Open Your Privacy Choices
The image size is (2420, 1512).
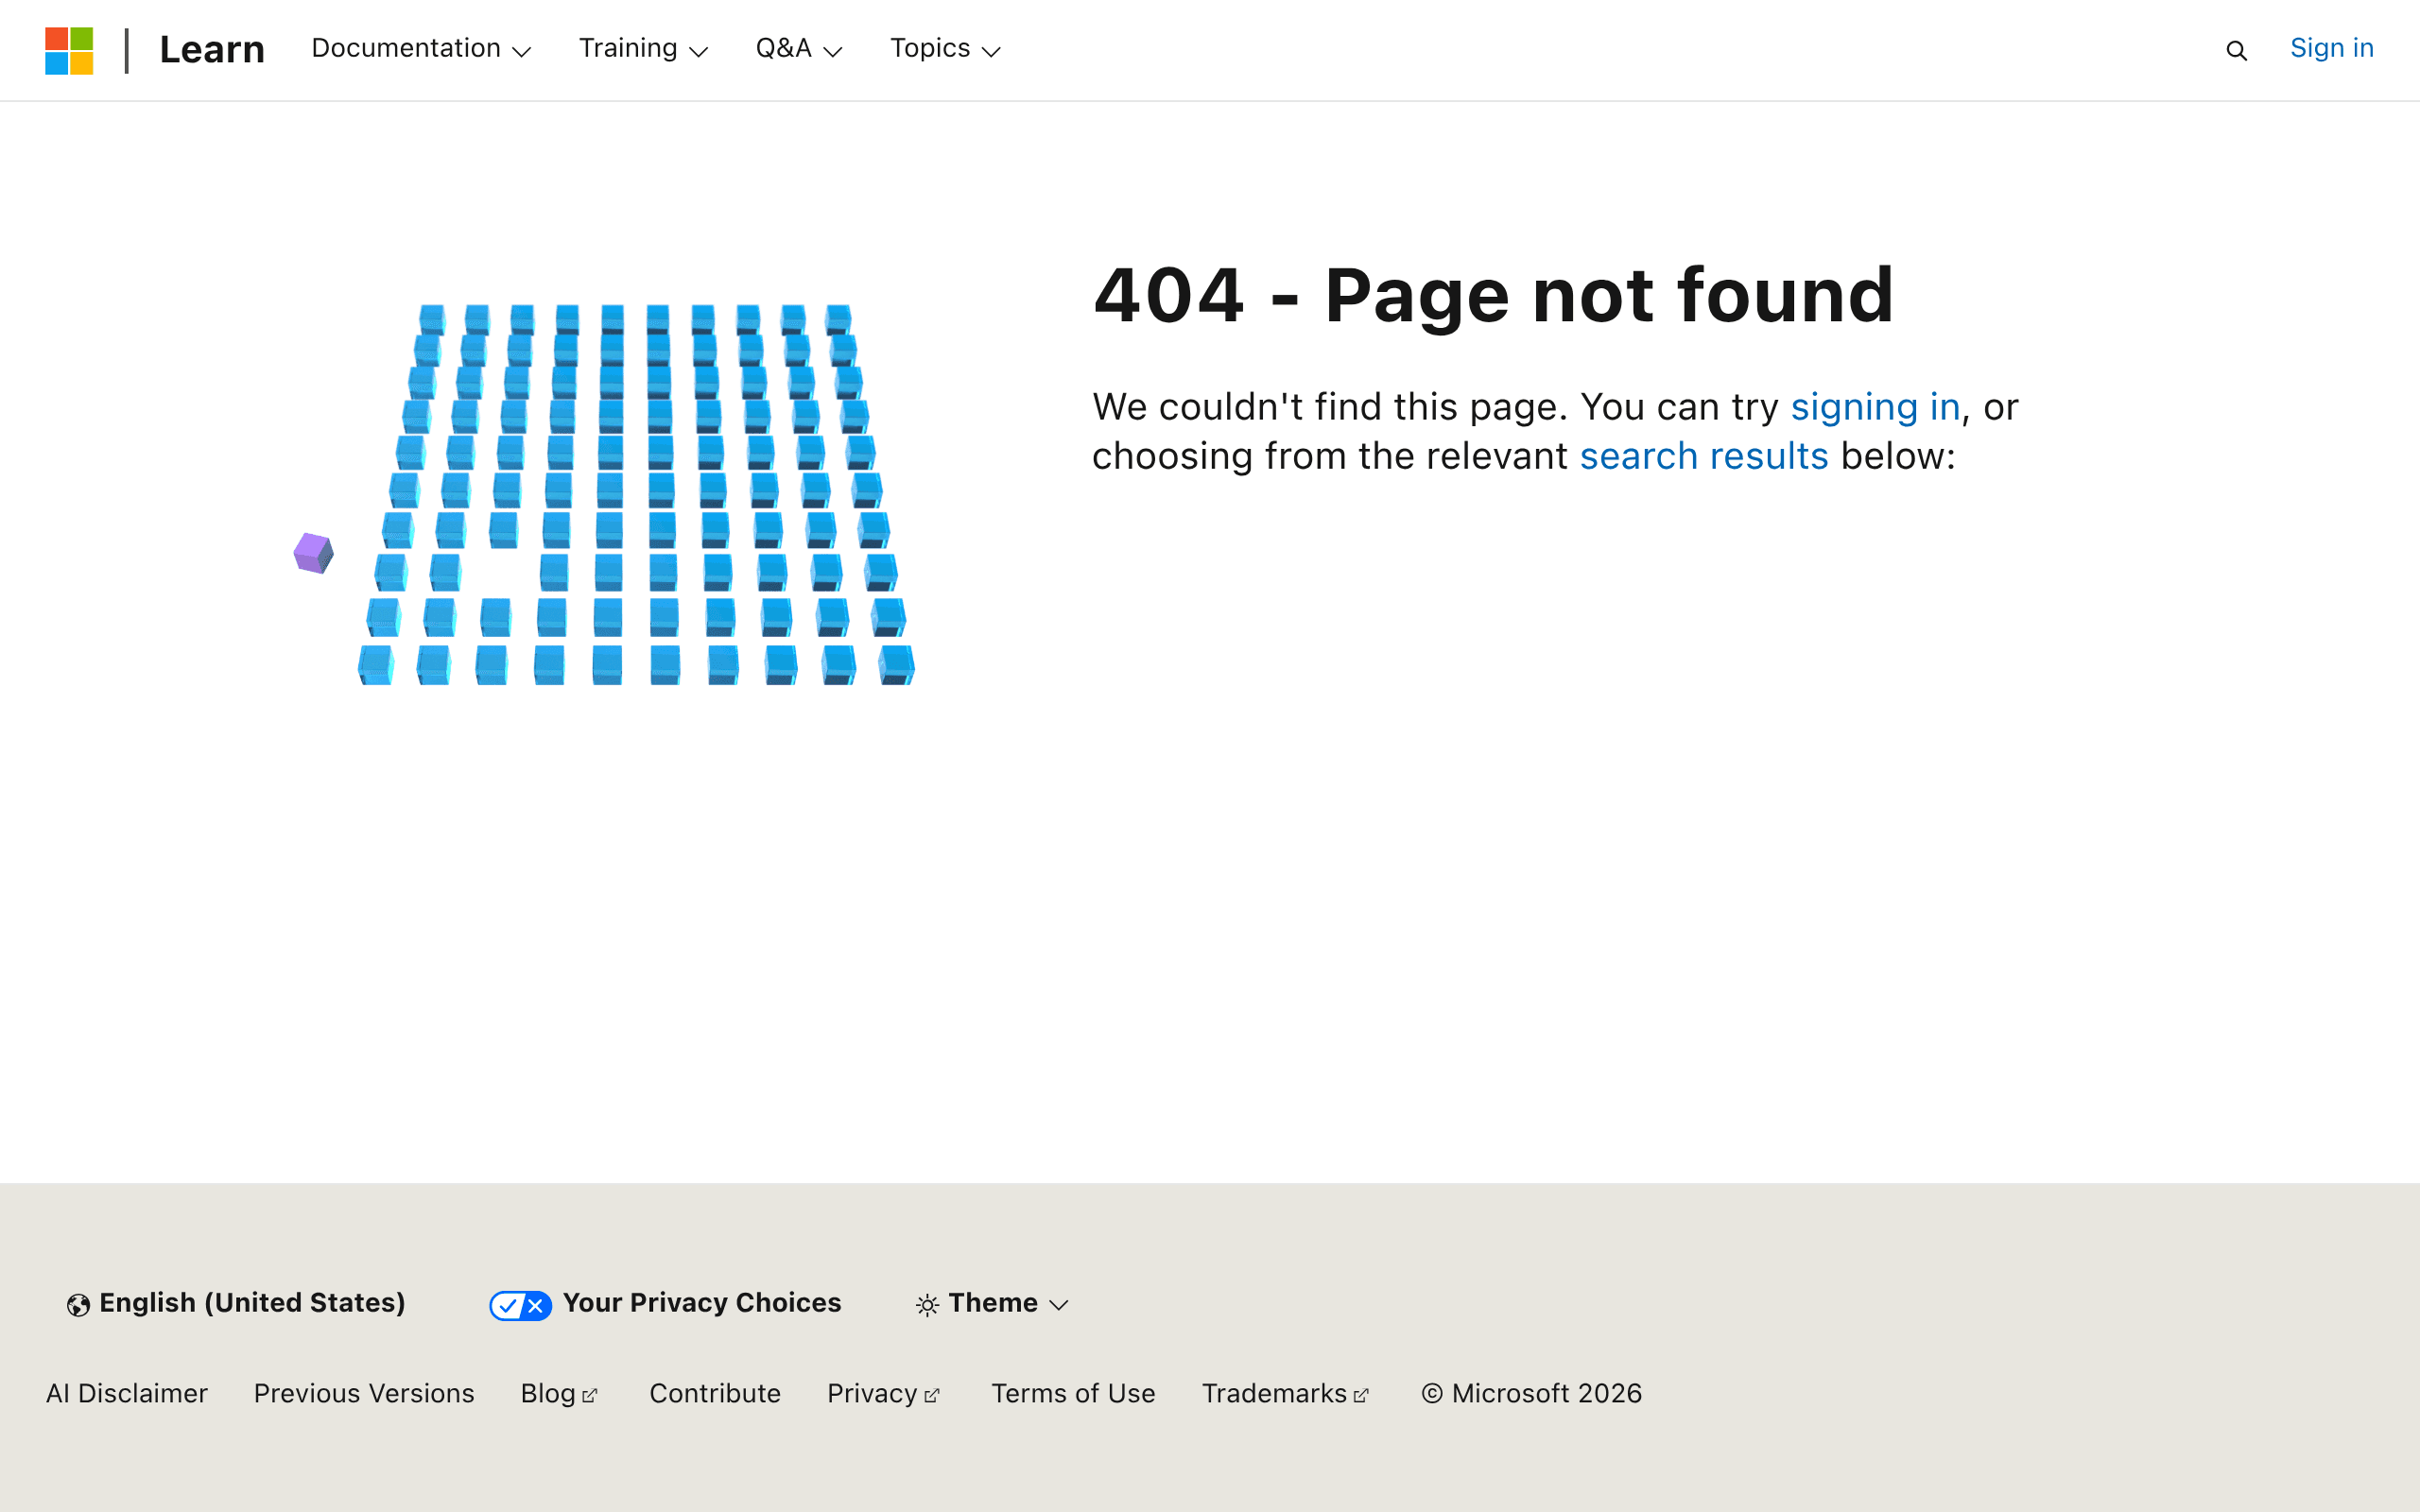pos(665,1303)
